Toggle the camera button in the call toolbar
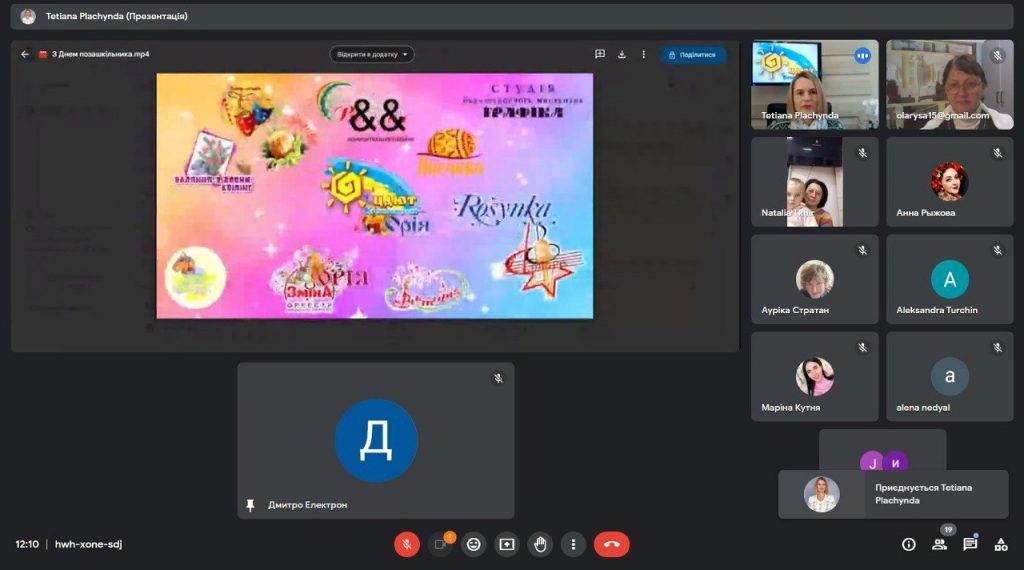Screen dimensions: 1024x570 (440, 544)
